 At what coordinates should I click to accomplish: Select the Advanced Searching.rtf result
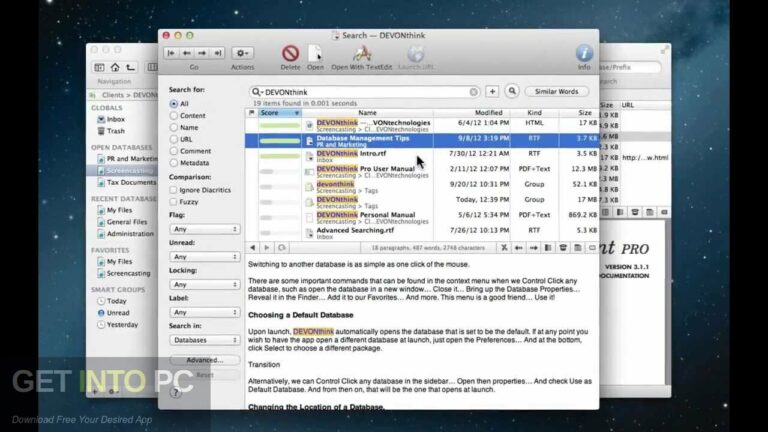[x=422, y=233]
